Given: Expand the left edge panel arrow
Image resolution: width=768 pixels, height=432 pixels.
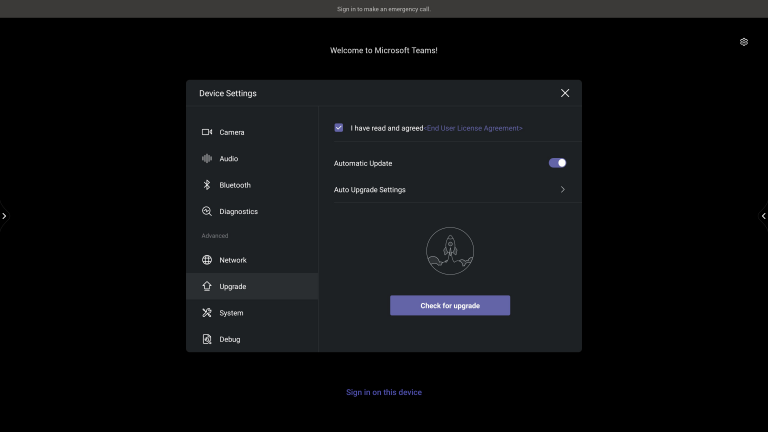Looking at the screenshot, I should point(4,216).
